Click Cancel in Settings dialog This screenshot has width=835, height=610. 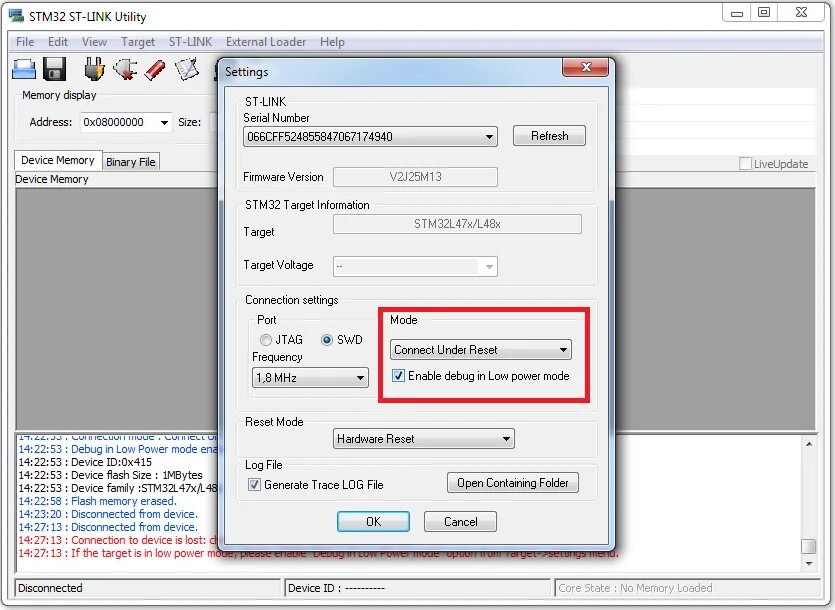[x=461, y=522]
